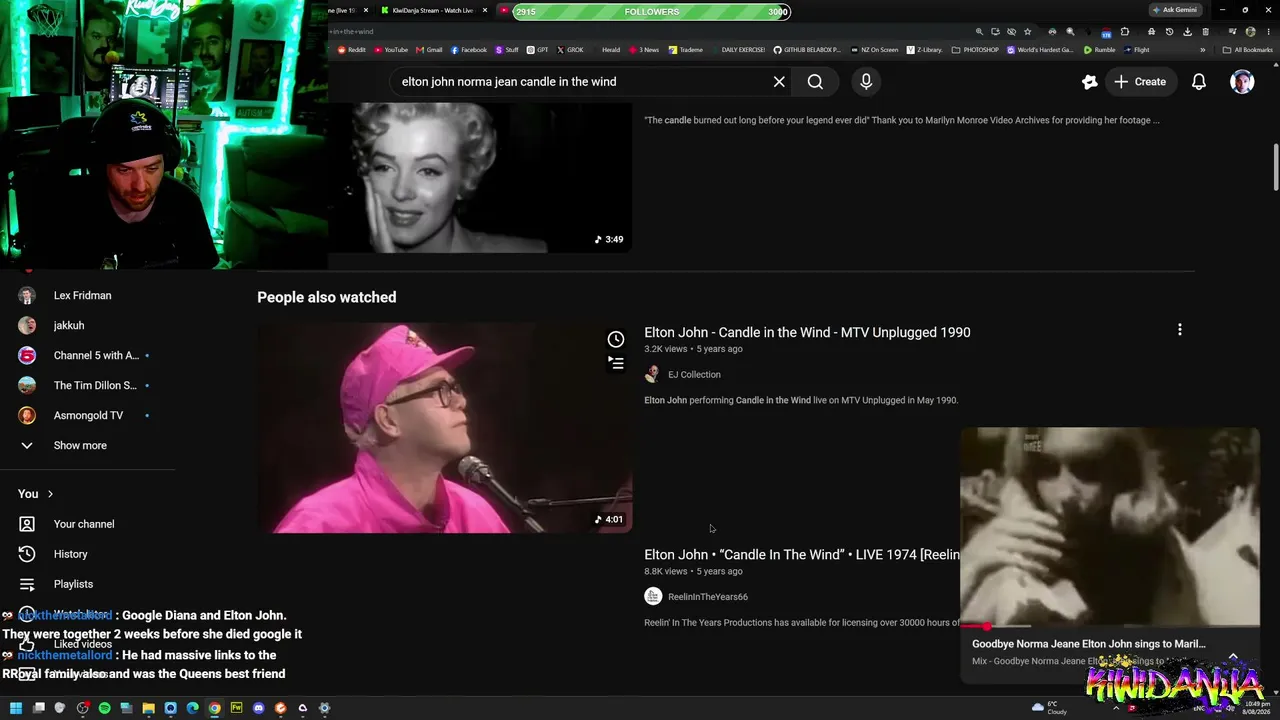1280x720 pixels.
Task: Open more actions for MTV Unplugged 1990 video
Action: tap(1179, 330)
